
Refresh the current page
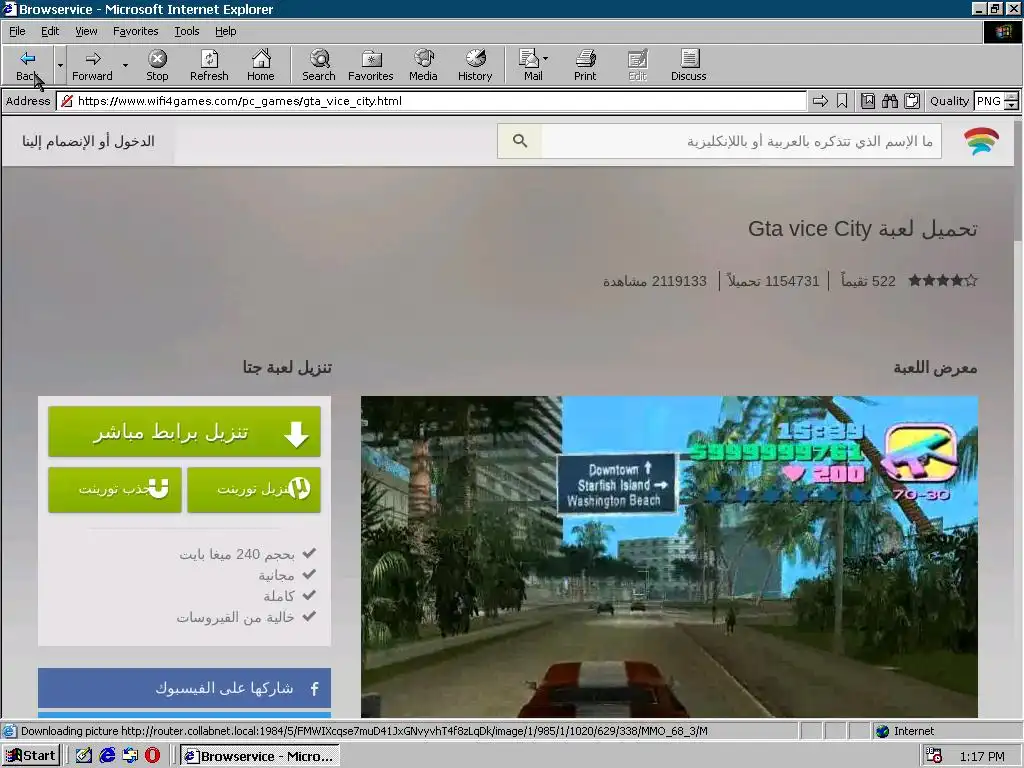[209, 65]
